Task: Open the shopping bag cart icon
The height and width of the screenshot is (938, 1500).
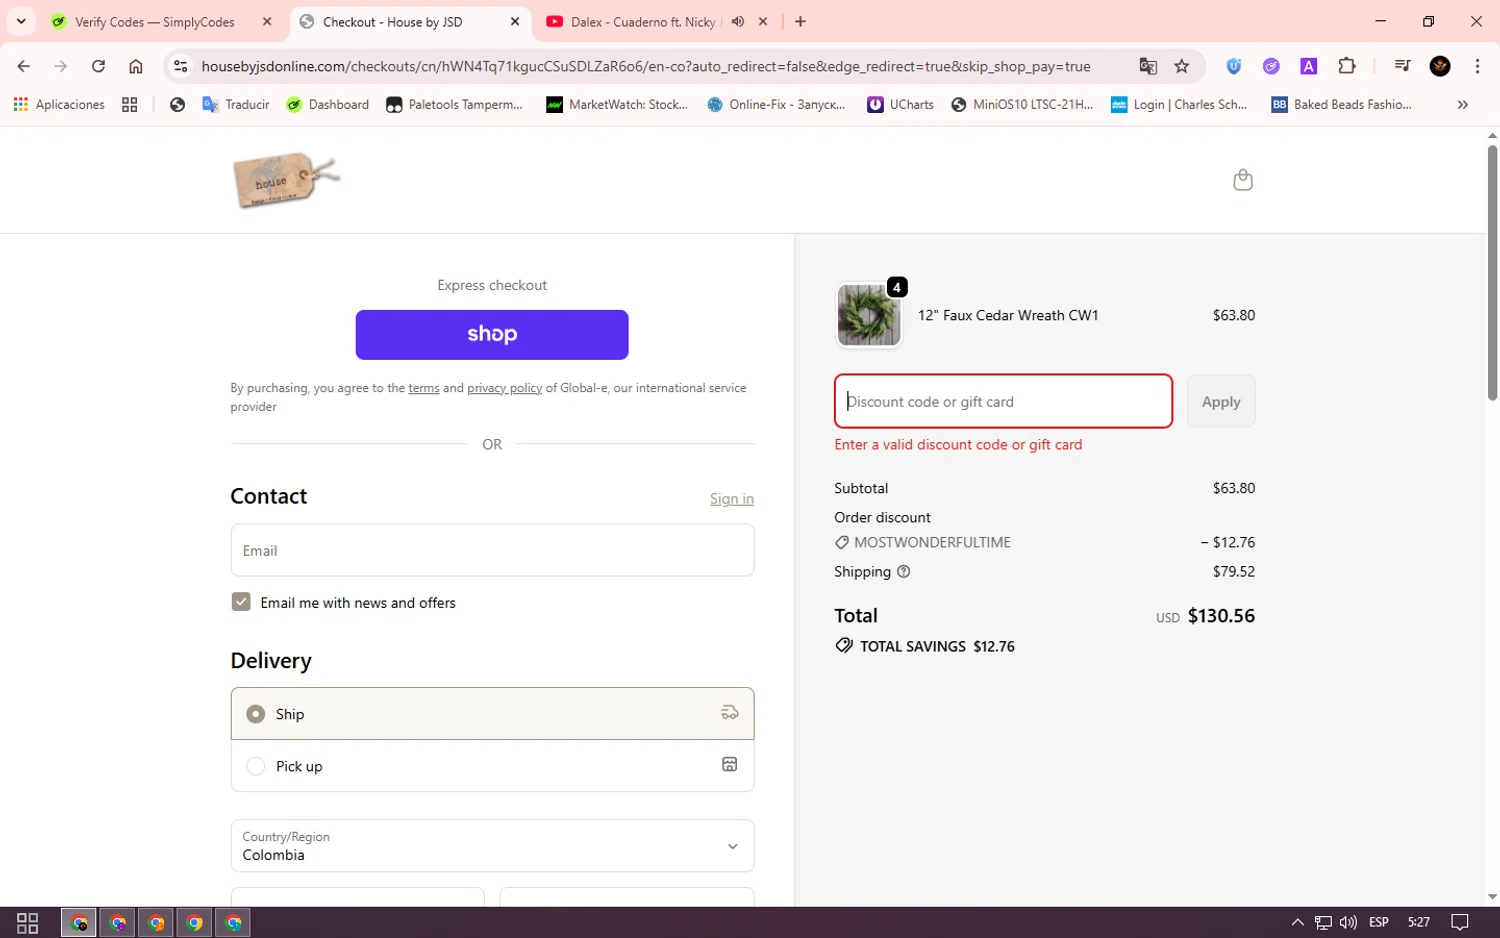Action: pos(1243,180)
